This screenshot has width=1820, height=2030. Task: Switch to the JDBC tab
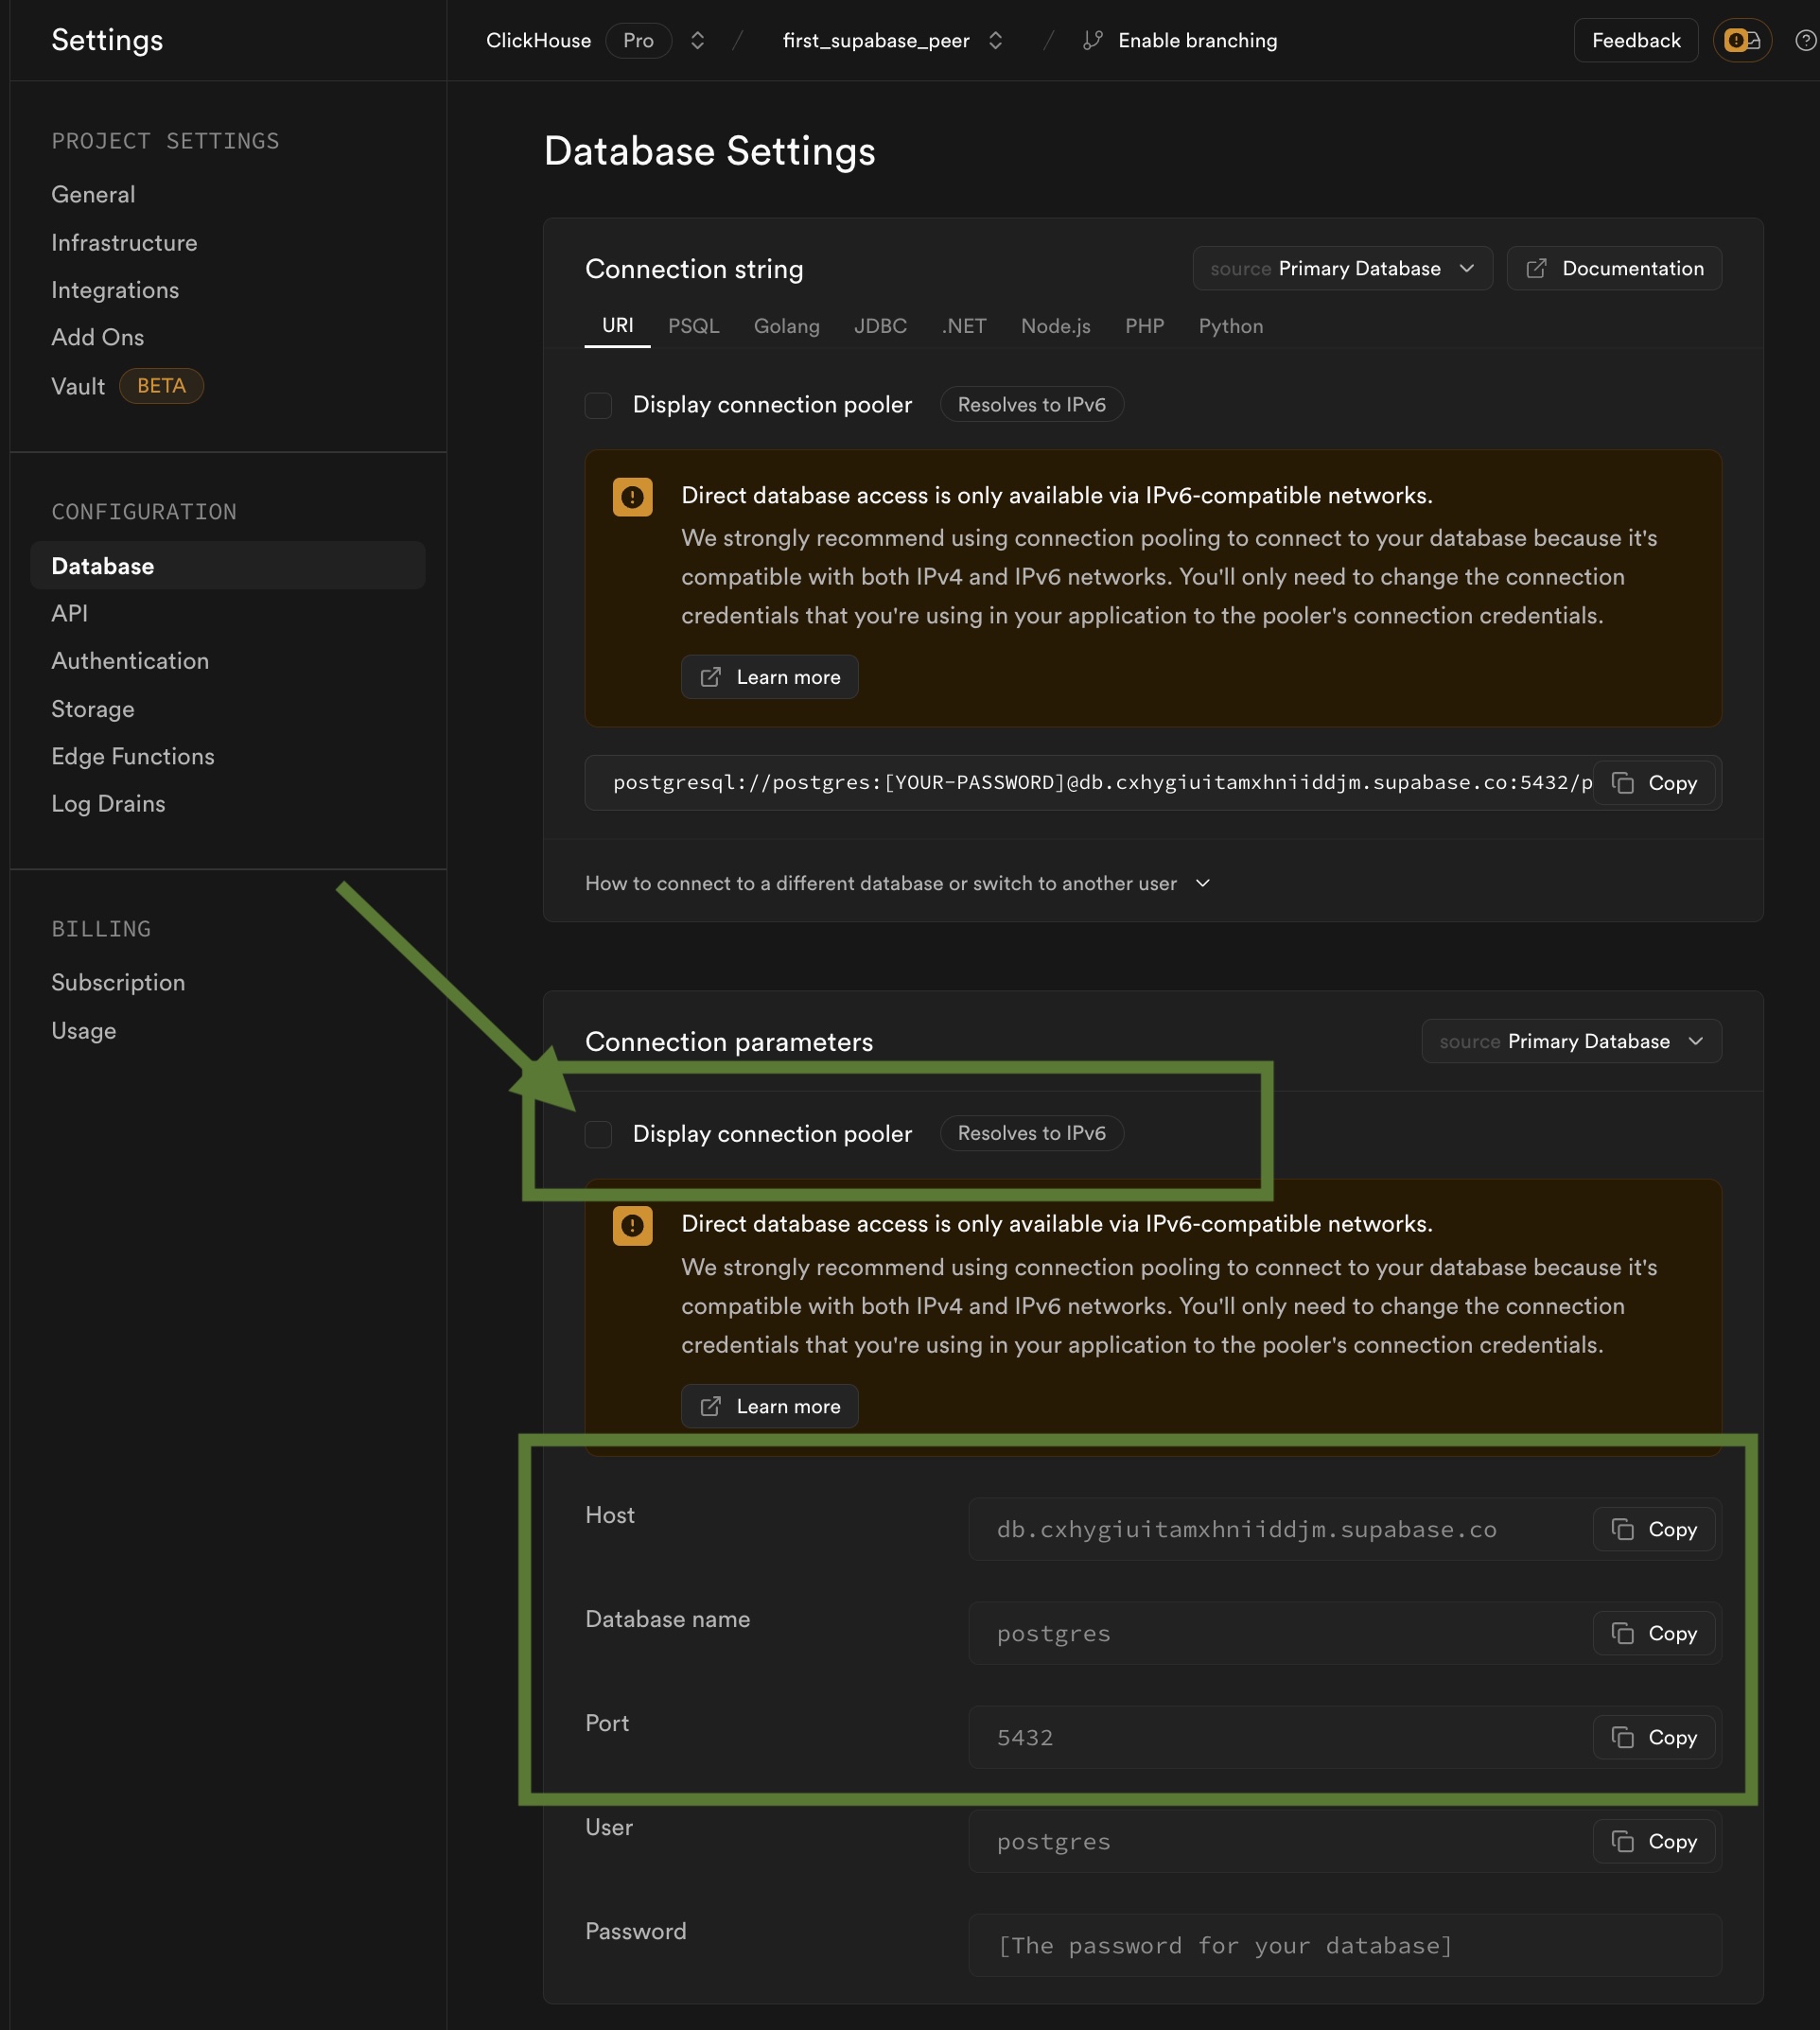click(880, 326)
